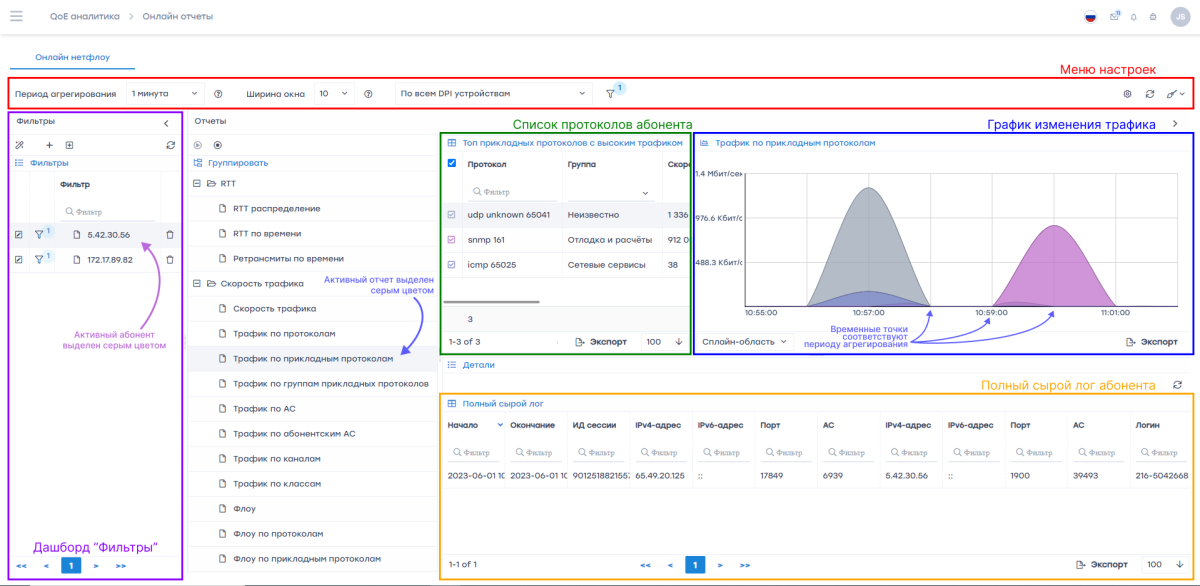Open the hamburger navigation menu
This screenshot has height=586, width=1200.
tap(16, 17)
